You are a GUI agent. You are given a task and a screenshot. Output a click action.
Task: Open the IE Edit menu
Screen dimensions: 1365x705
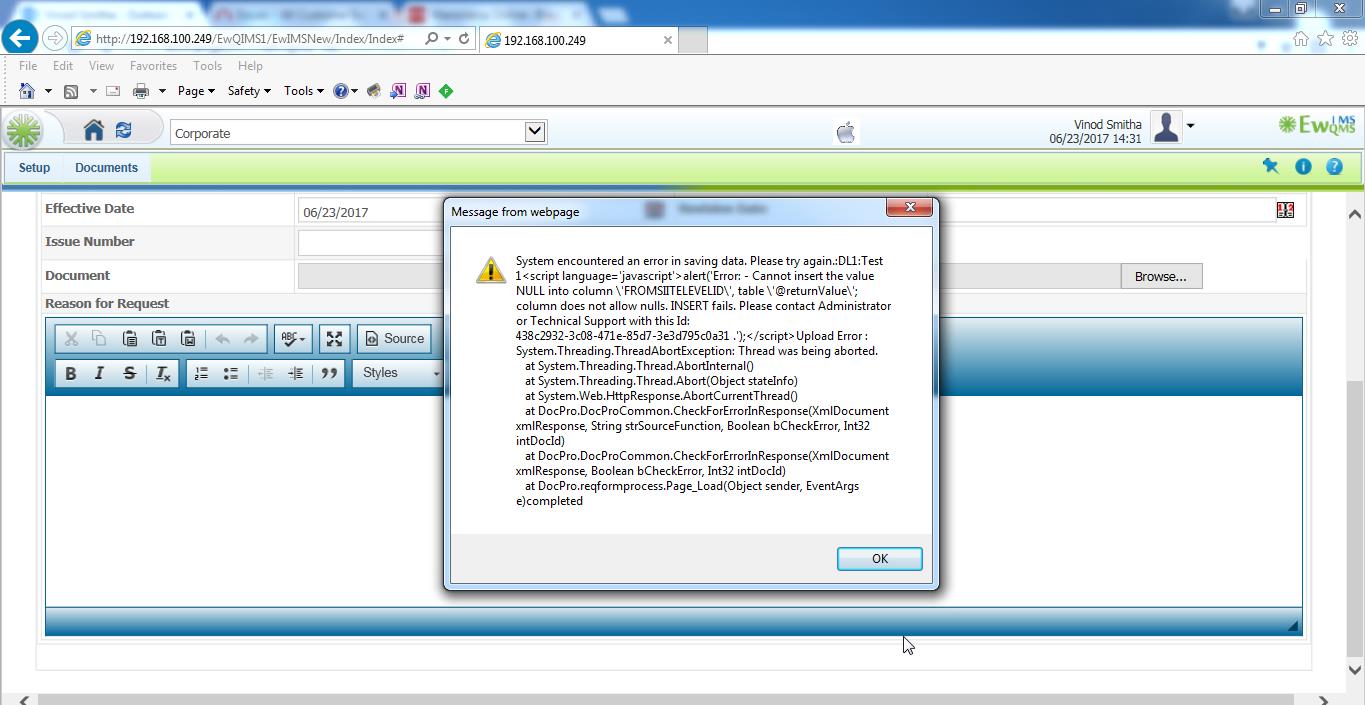63,66
